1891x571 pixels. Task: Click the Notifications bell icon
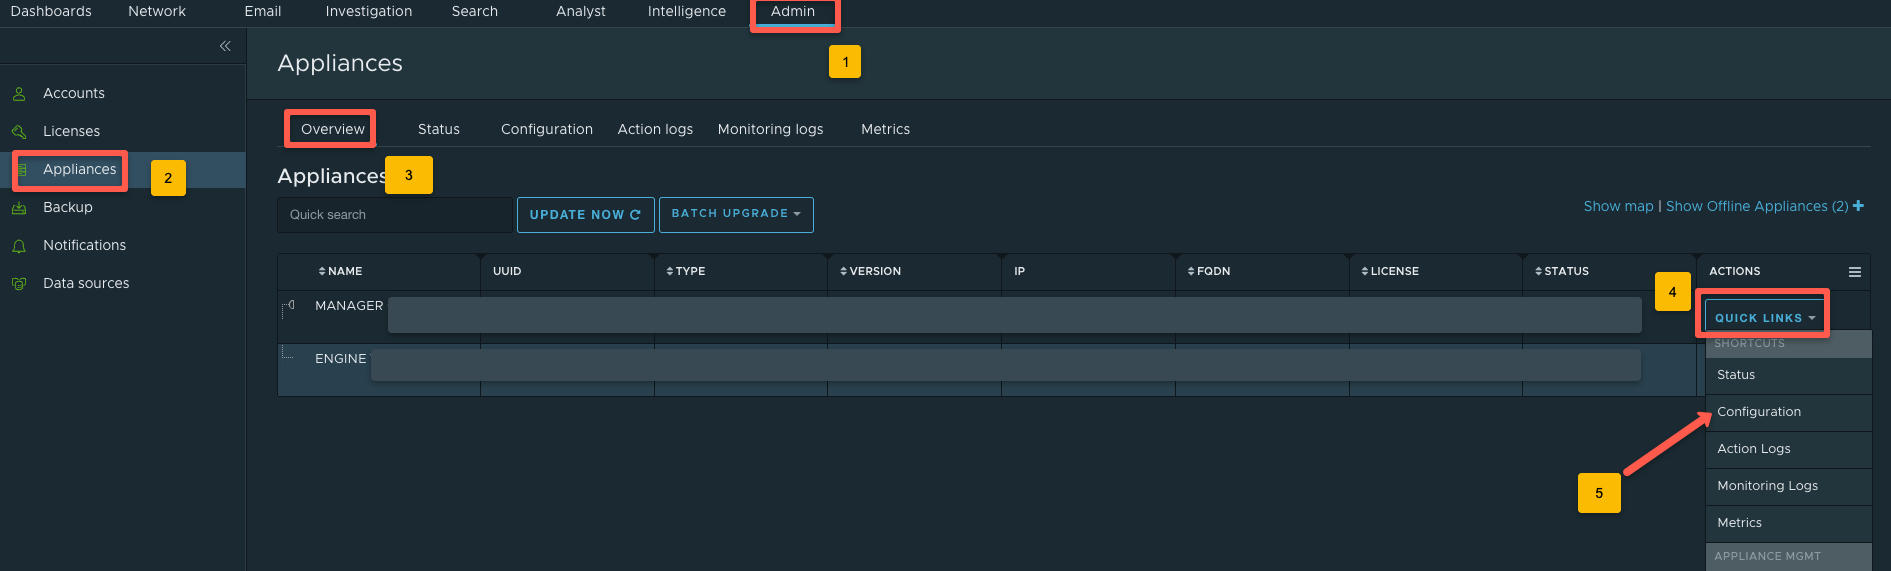coord(19,246)
